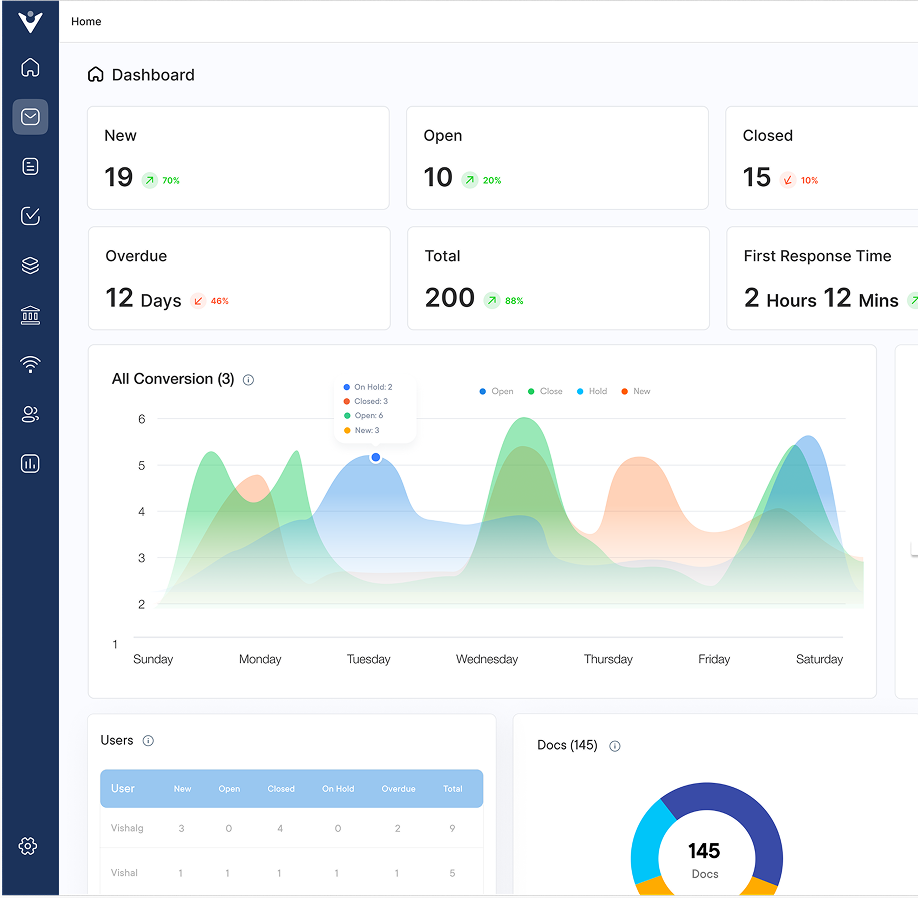Click the green up arrow on New card
The image size is (918, 898).
coord(150,180)
